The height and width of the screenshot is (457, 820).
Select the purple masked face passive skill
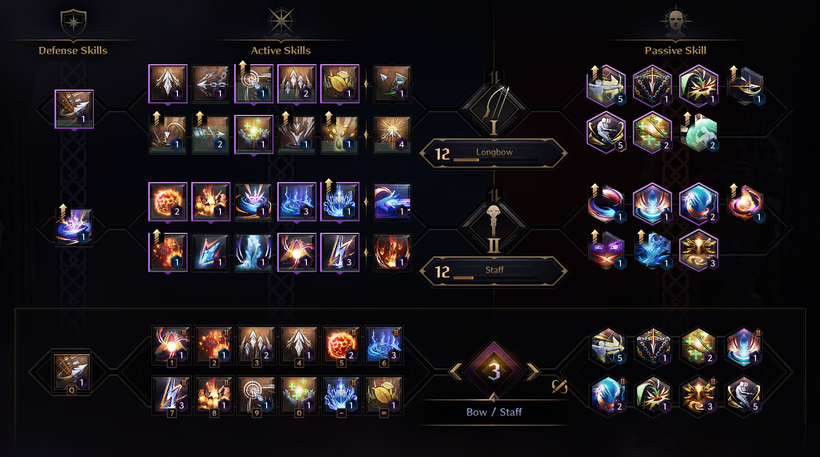[606, 250]
